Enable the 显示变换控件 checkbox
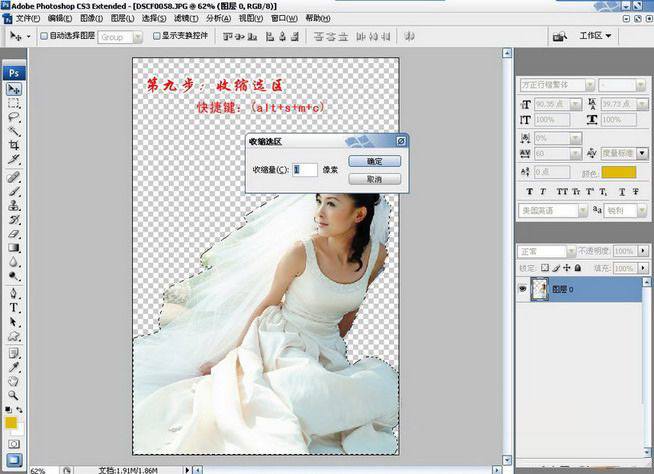This screenshot has width=654, height=474. [x=155, y=36]
